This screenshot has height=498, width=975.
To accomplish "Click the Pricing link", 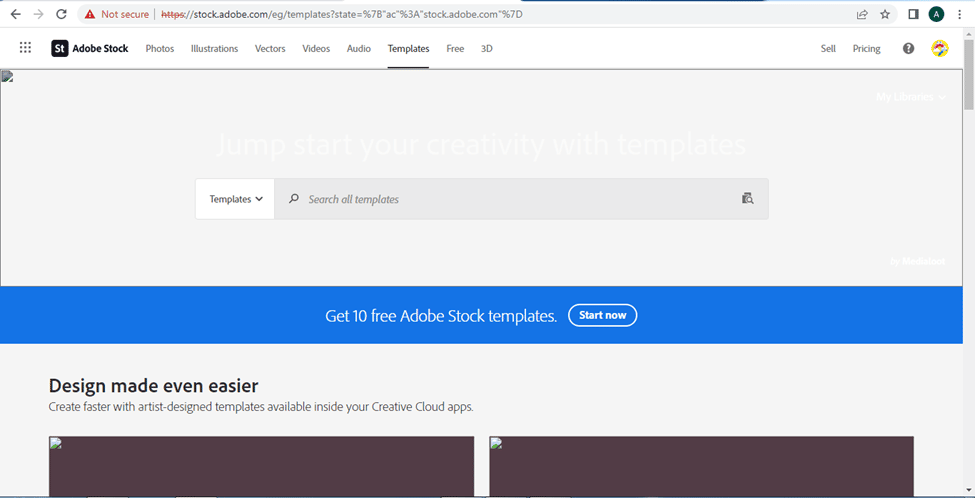I will tap(866, 48).
